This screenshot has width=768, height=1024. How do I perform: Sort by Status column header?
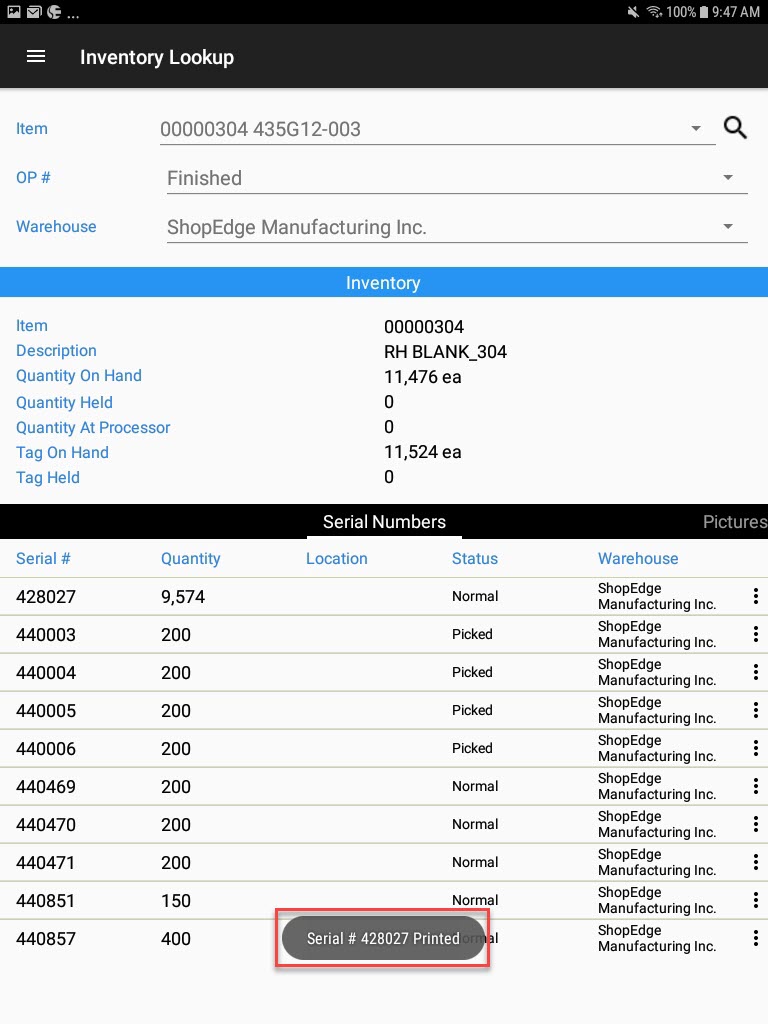coord(475,558)
